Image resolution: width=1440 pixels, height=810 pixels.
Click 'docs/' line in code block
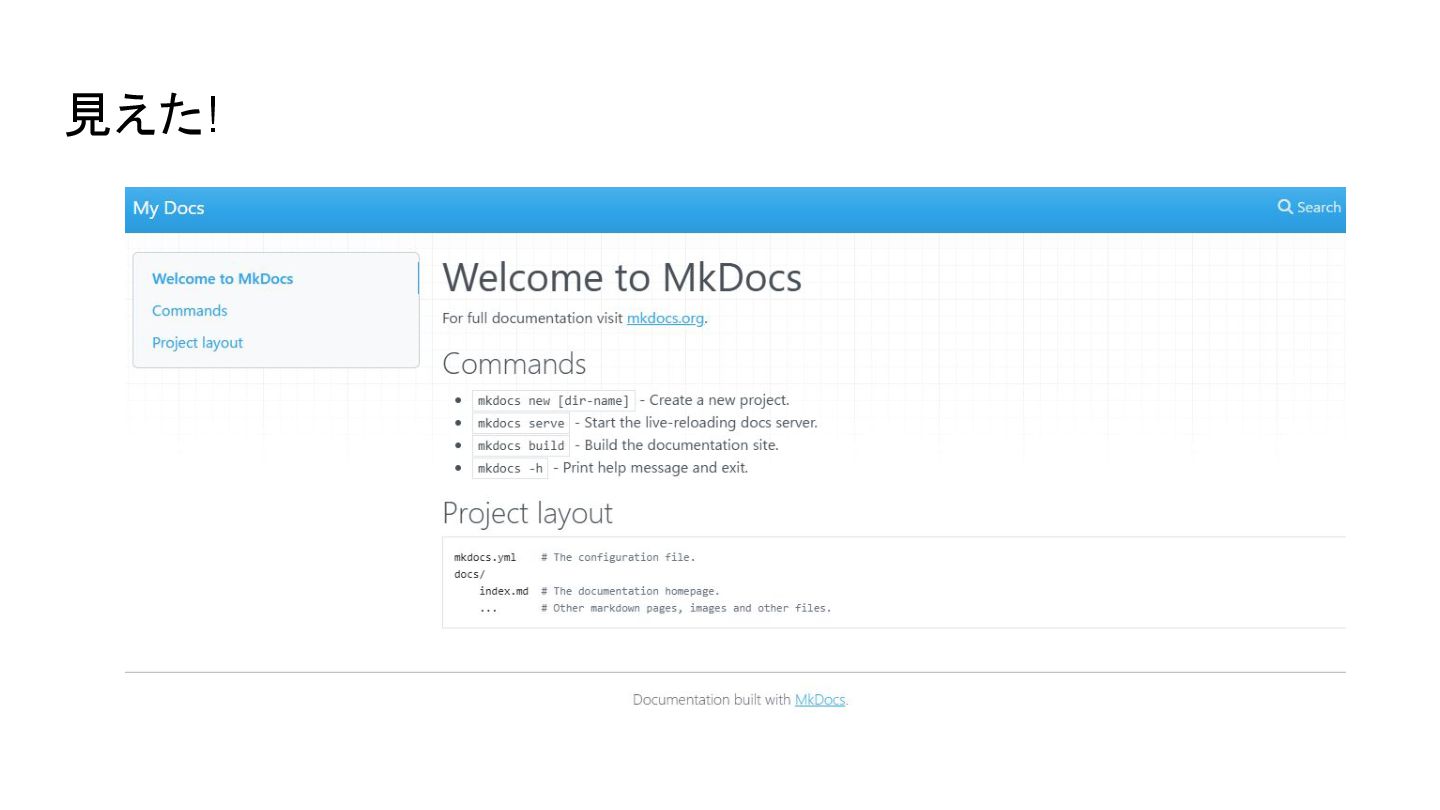pos(469,574)
